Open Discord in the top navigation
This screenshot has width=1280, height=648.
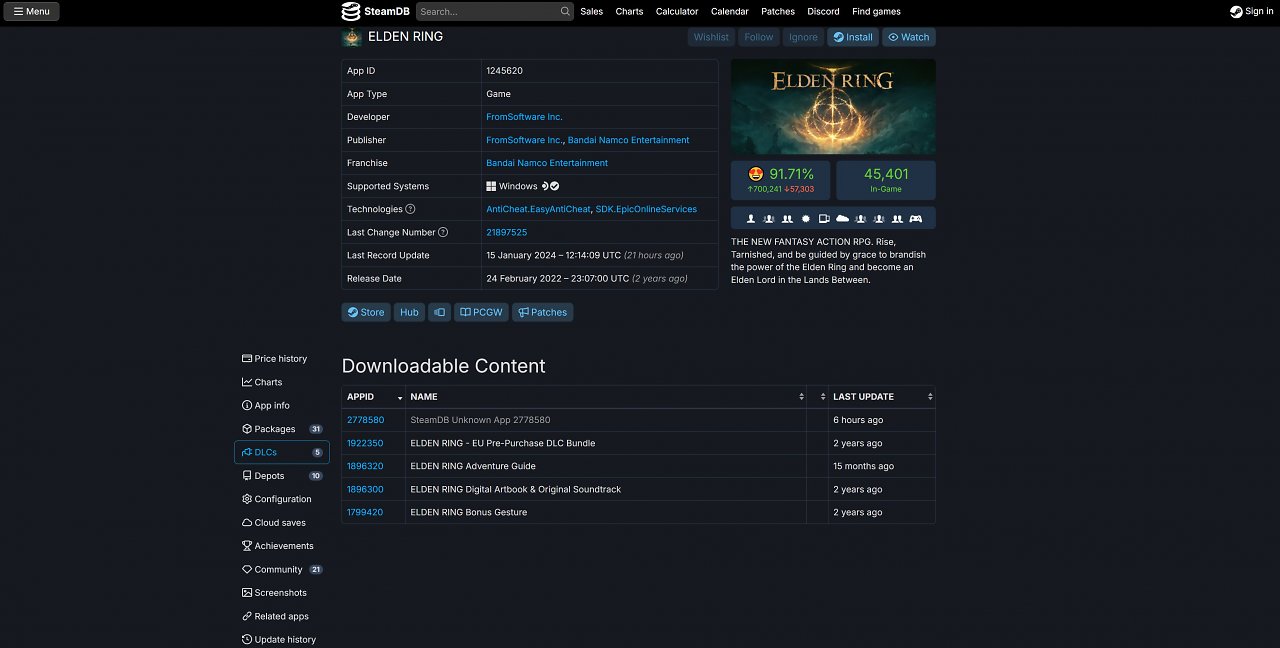[x=824, y=12]
